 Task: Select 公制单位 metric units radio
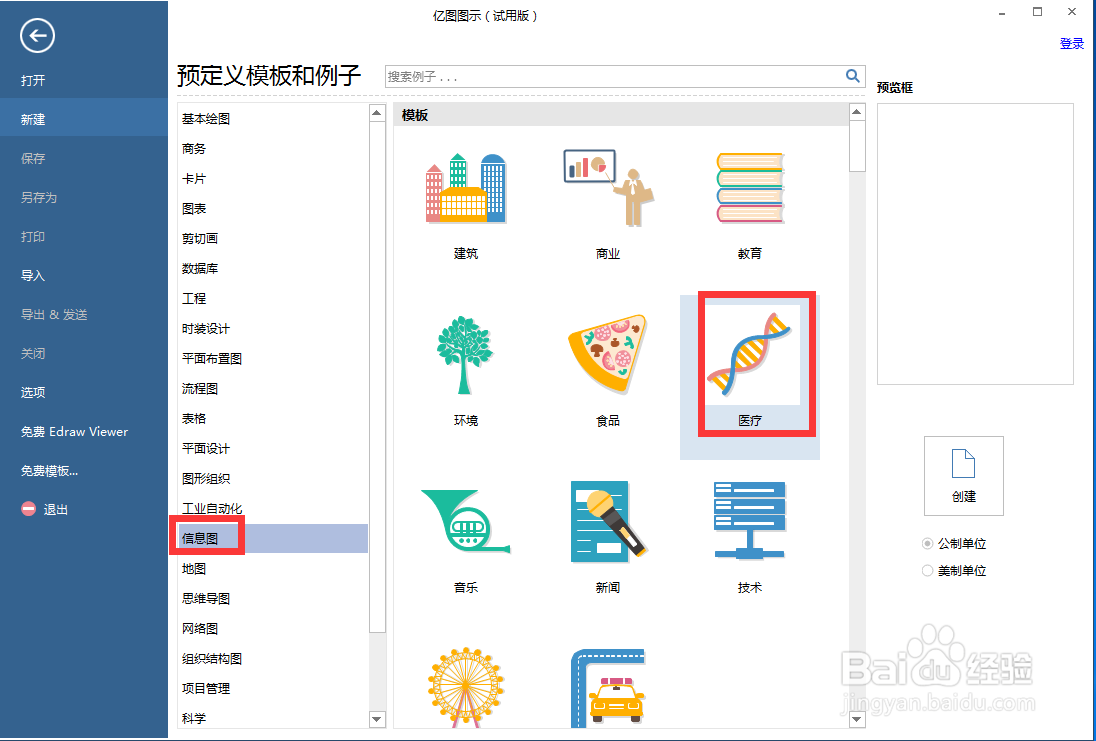coord(928,543)
